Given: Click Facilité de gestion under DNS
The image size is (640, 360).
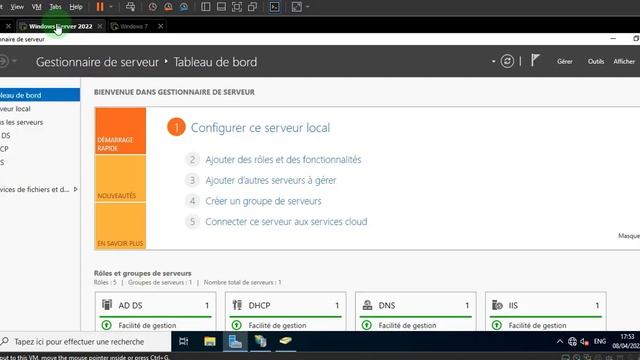Looking at the screenshot, I should [407, 325].
